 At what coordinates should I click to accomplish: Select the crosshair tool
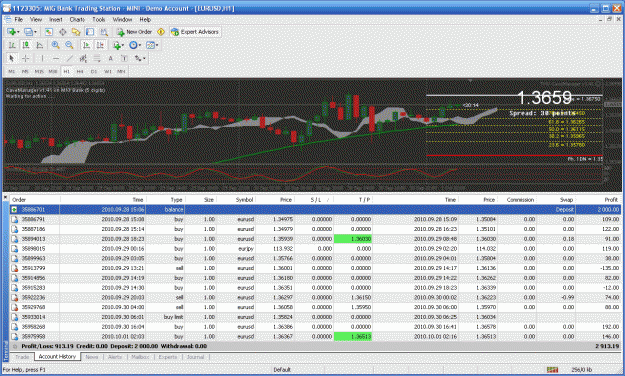click(x=26, y=58)
